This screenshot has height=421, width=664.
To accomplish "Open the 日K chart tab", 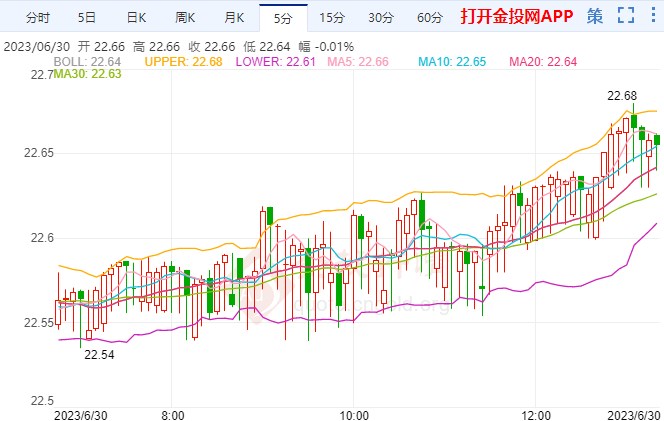I will pyautogui.click(x=136, y=18).
